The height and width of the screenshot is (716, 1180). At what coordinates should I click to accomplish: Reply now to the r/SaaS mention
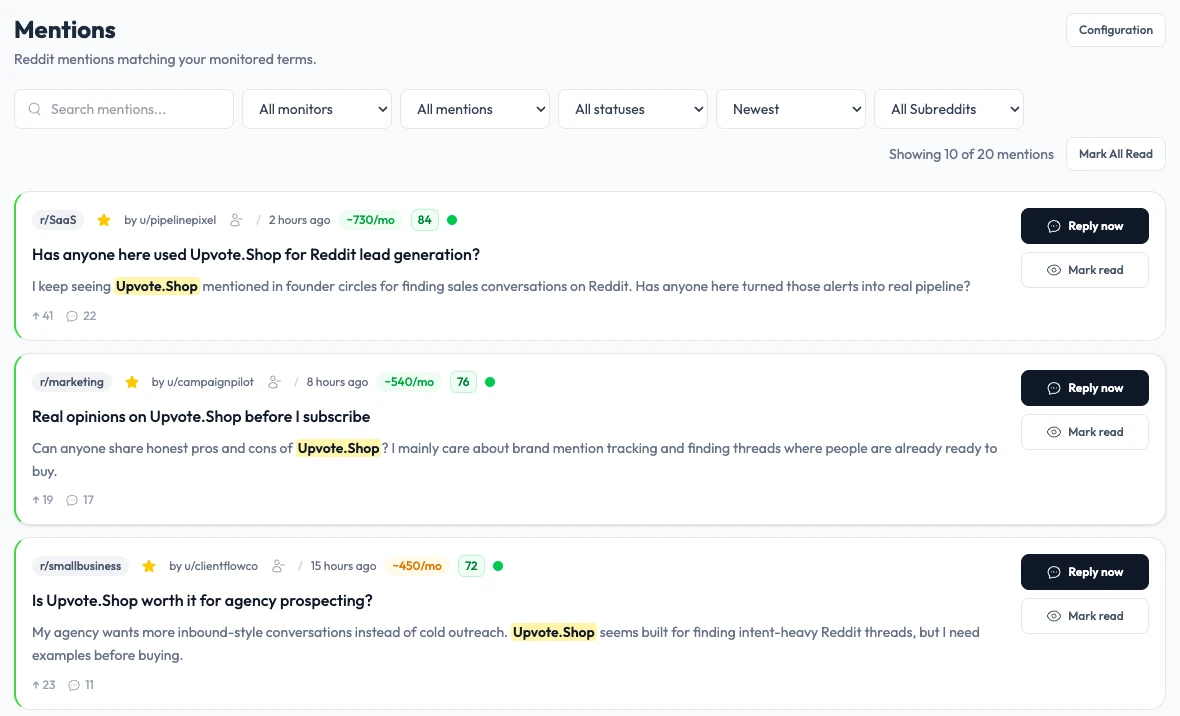point(1084,226)
